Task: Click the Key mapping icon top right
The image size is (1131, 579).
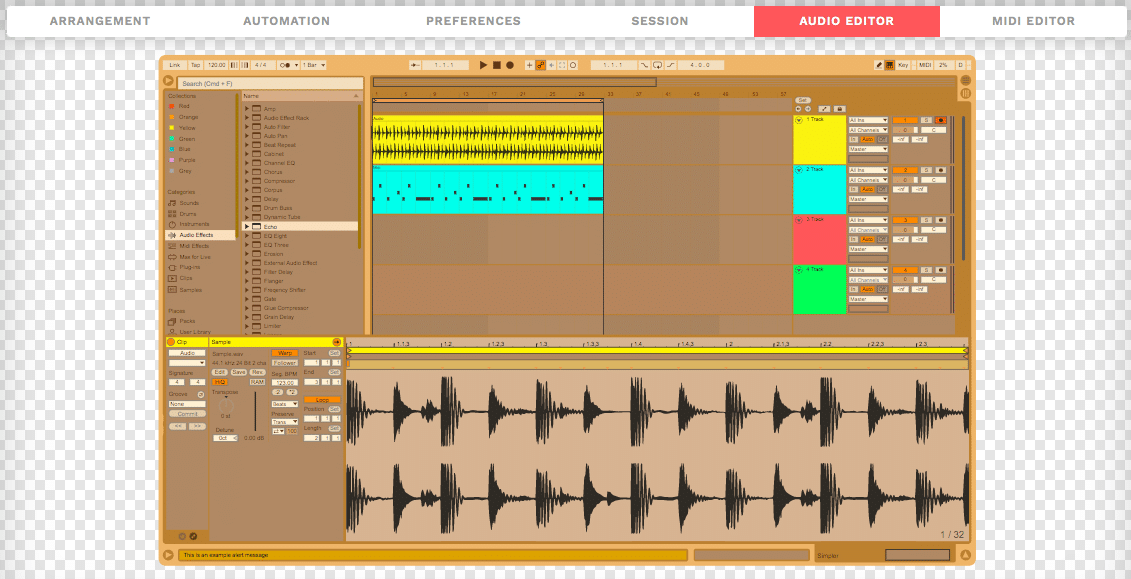Action: 903,64
